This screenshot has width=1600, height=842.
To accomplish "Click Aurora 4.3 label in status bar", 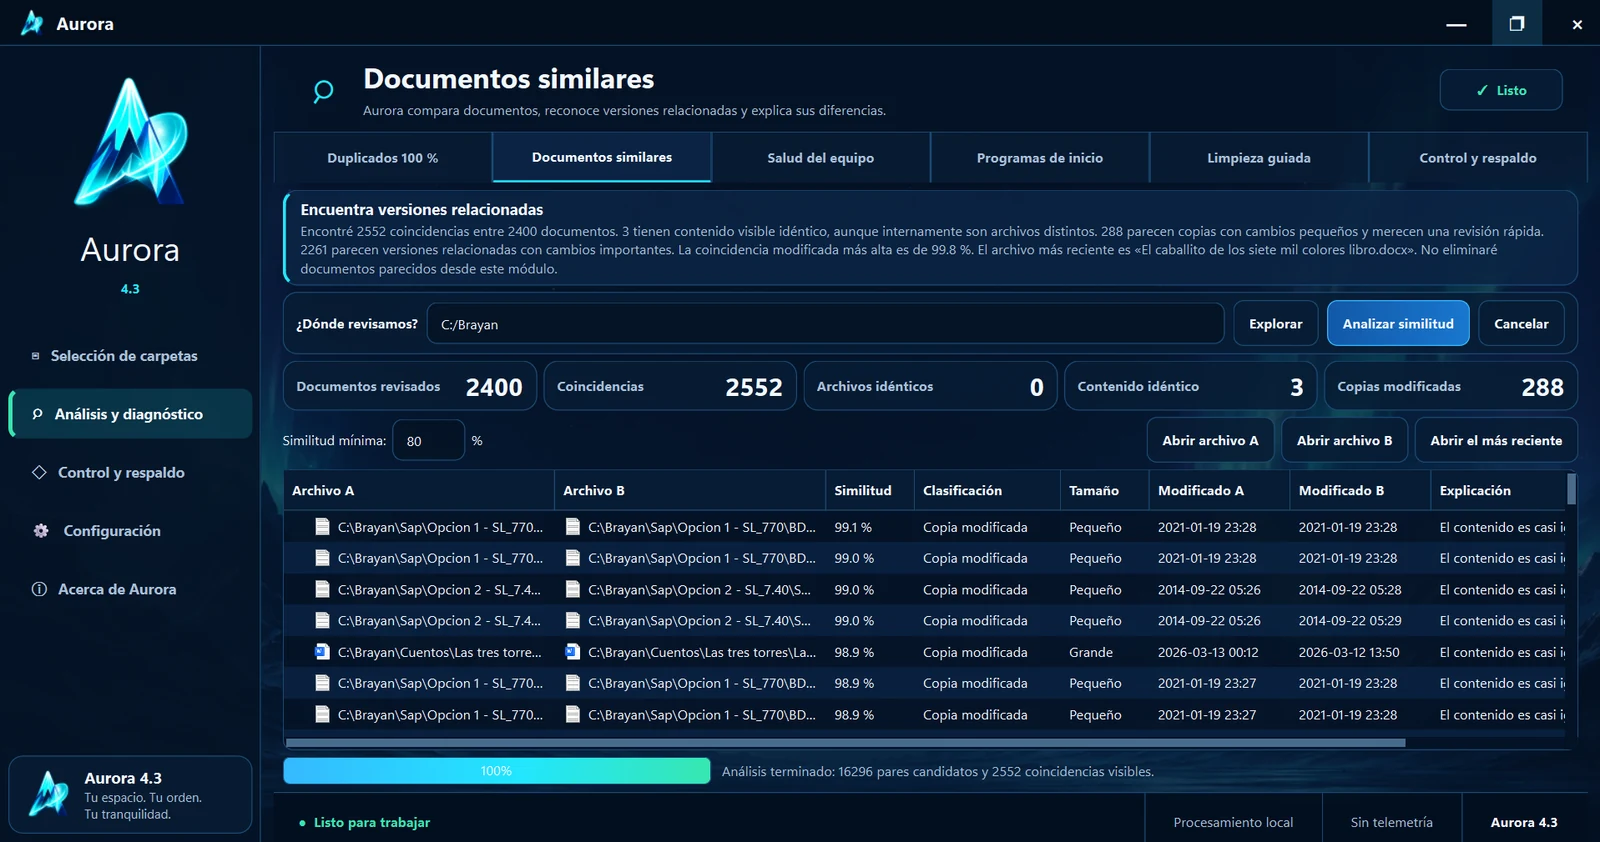I will coord(1524,822).
